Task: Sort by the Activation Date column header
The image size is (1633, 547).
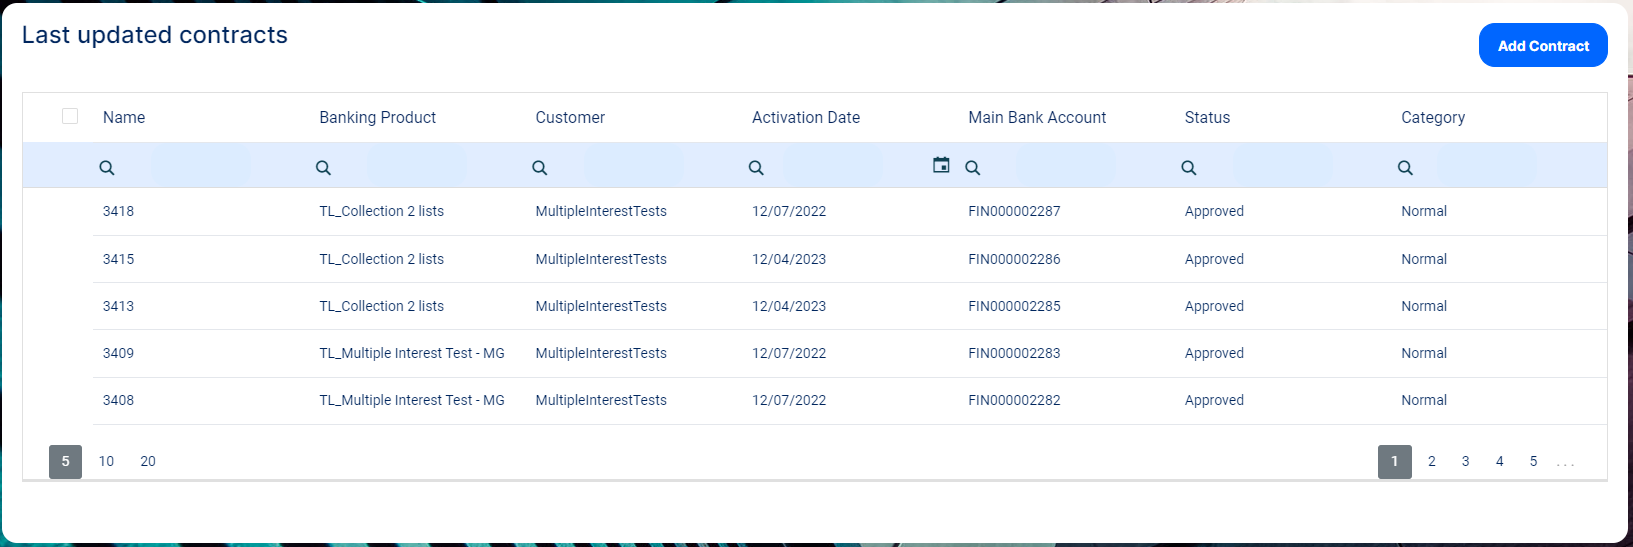Action: click(806, 117)
